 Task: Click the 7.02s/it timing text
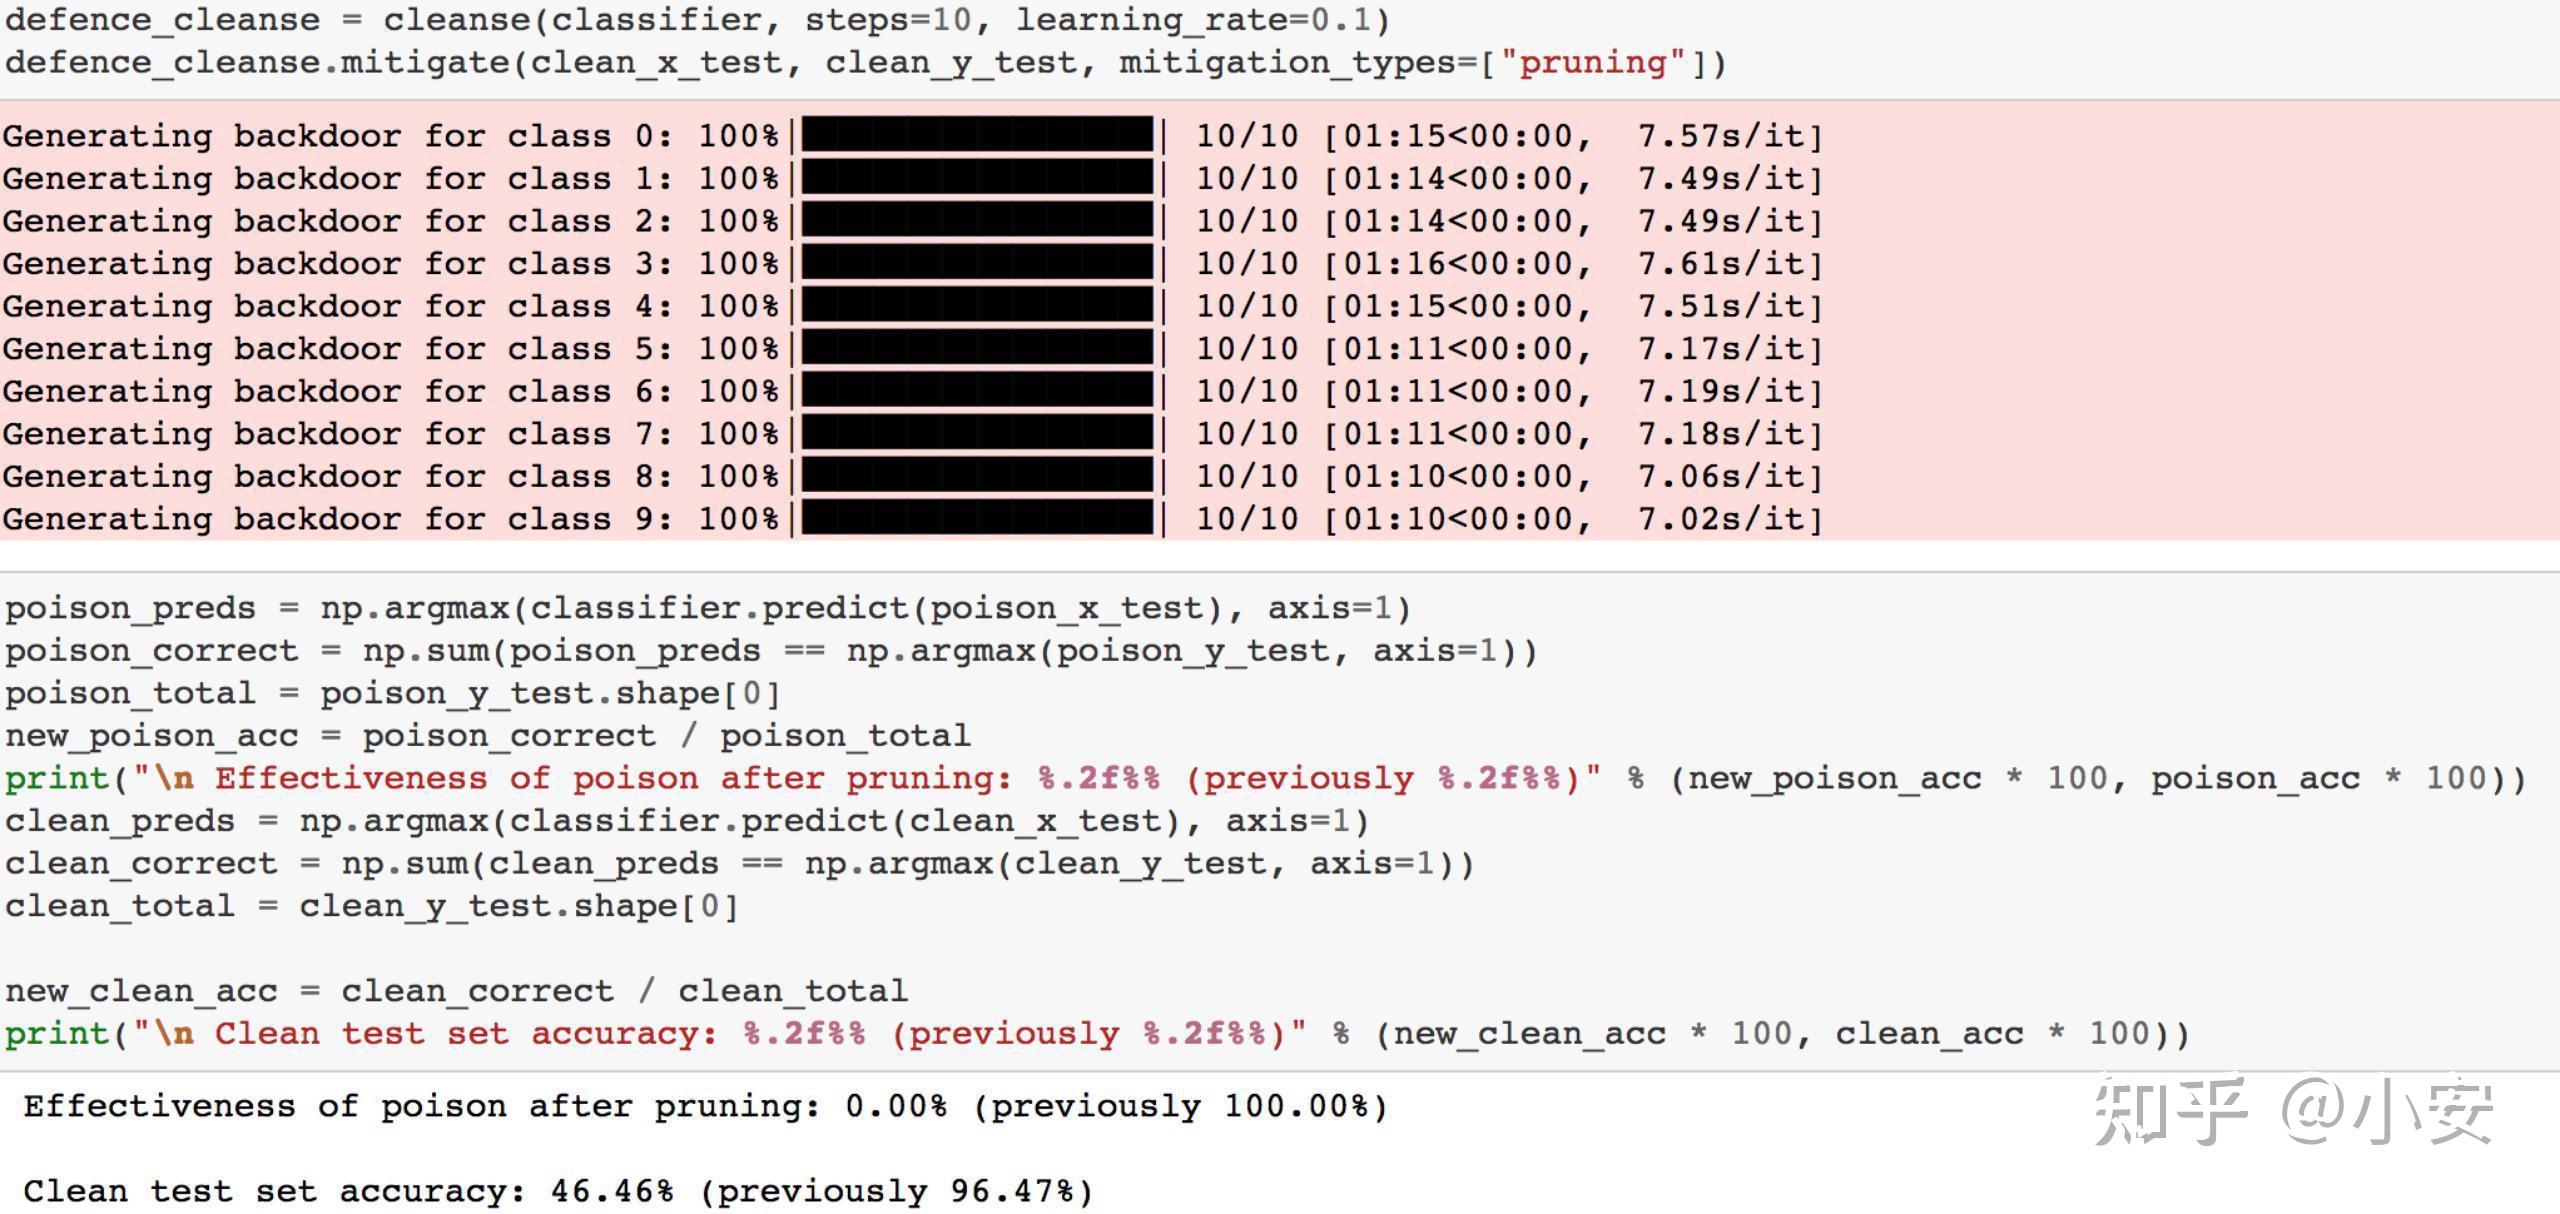coord(1728,518)
